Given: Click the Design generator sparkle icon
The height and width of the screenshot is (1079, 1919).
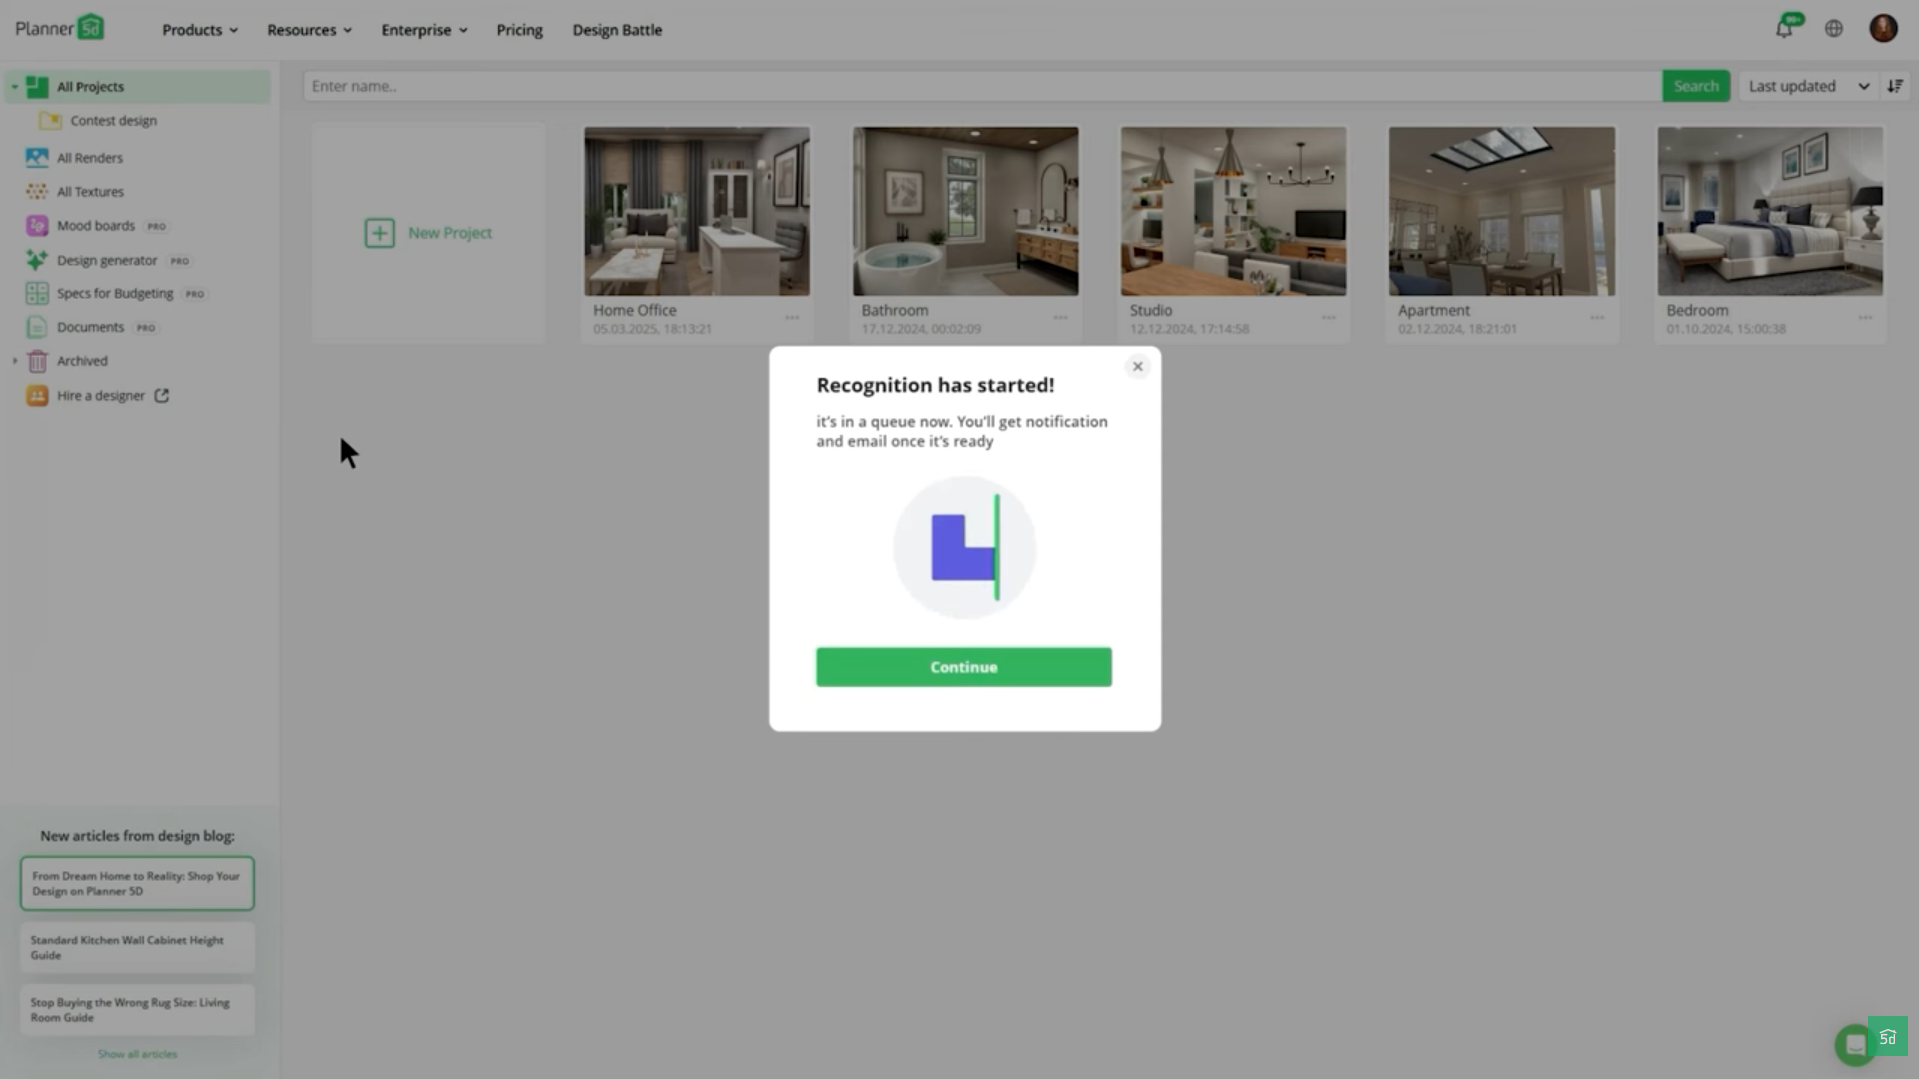Looking at the screenshot, I should (x=37, y=260).
